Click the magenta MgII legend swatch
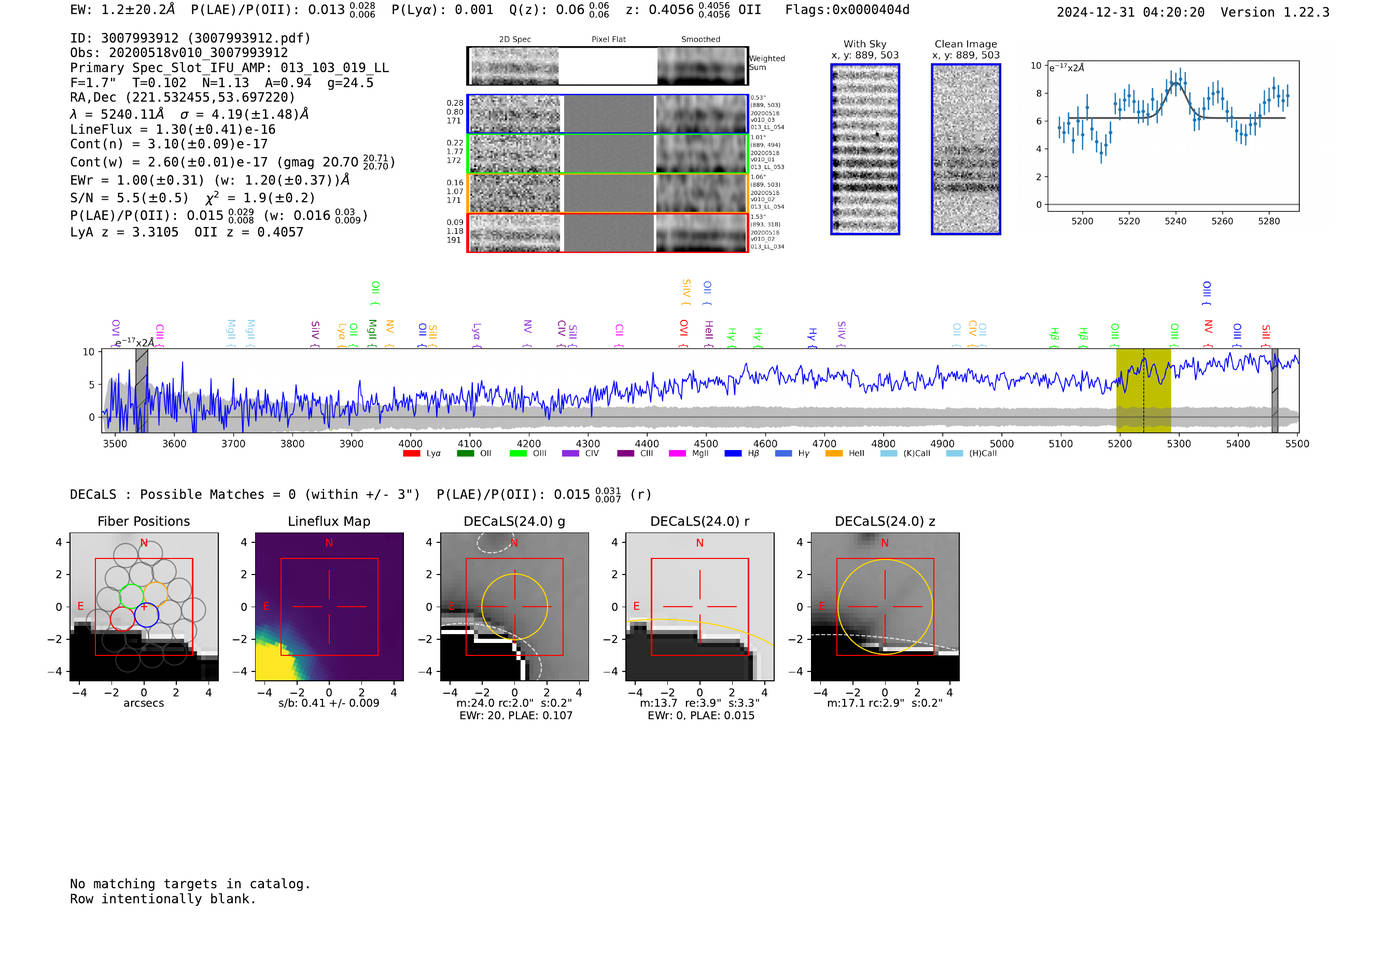Image resolution: width=1400 pixels, height=953 pixels. (678, 453)
